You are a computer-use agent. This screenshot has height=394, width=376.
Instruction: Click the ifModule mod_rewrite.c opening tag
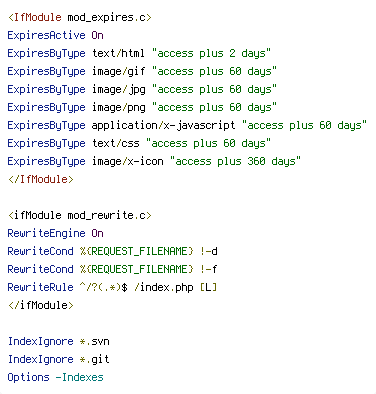coord(80,215)
